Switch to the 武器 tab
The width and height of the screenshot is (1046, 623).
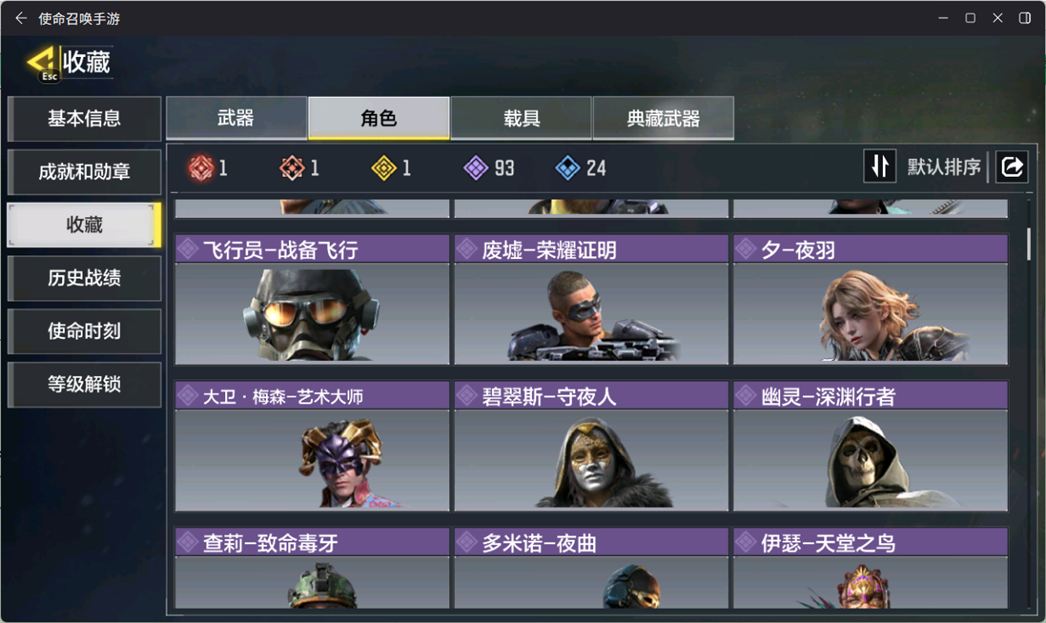[236, 118]
